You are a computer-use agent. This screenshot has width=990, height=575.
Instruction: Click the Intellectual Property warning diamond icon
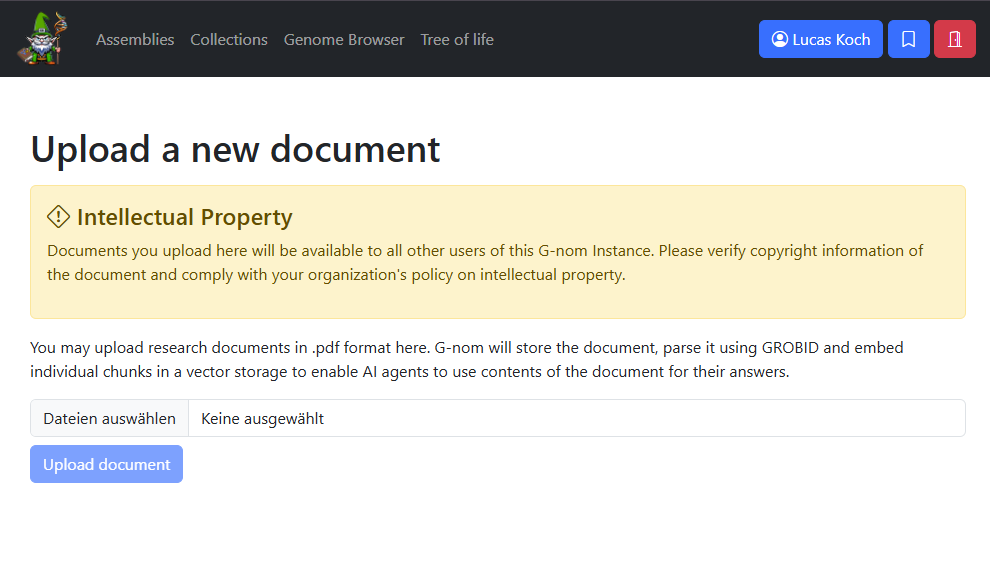click(58, 216)
